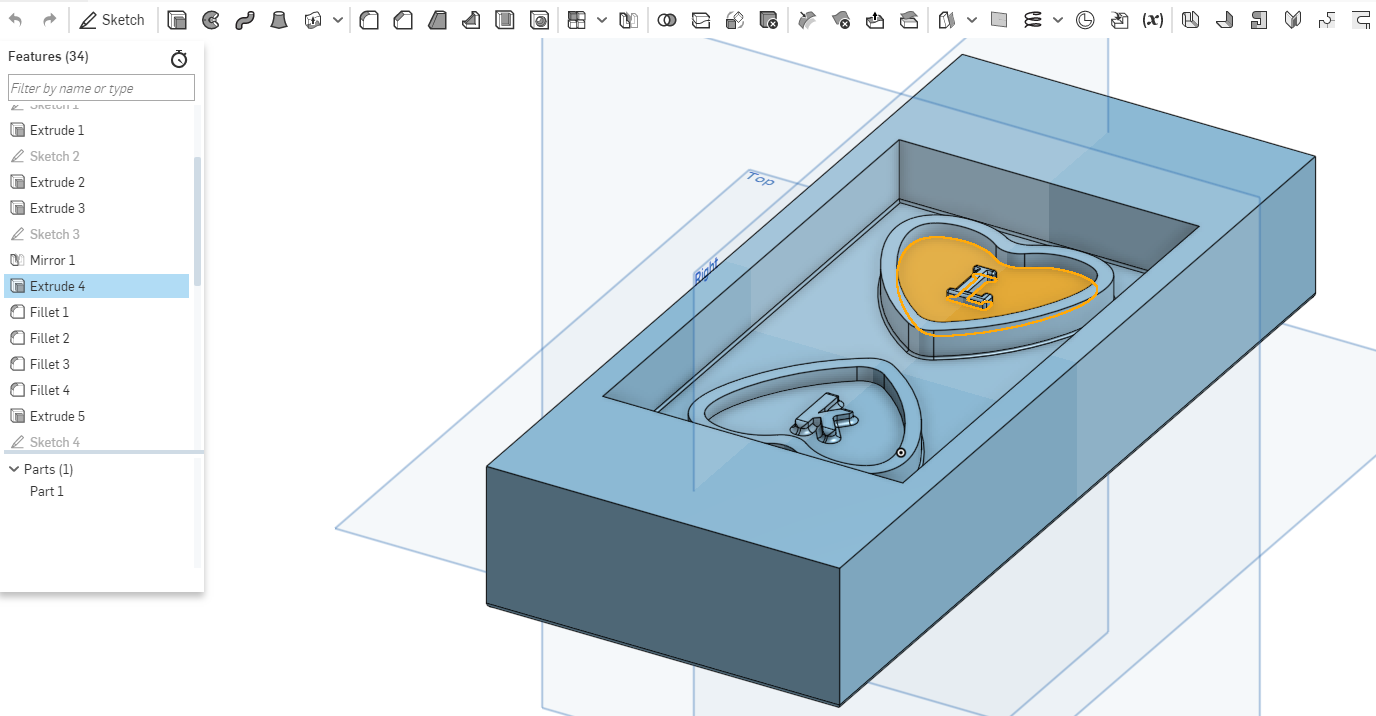This screenshot has height=716, width=1376.
Task: Open the surface tools dropdown arrow
Action: [x=971, y=19]
